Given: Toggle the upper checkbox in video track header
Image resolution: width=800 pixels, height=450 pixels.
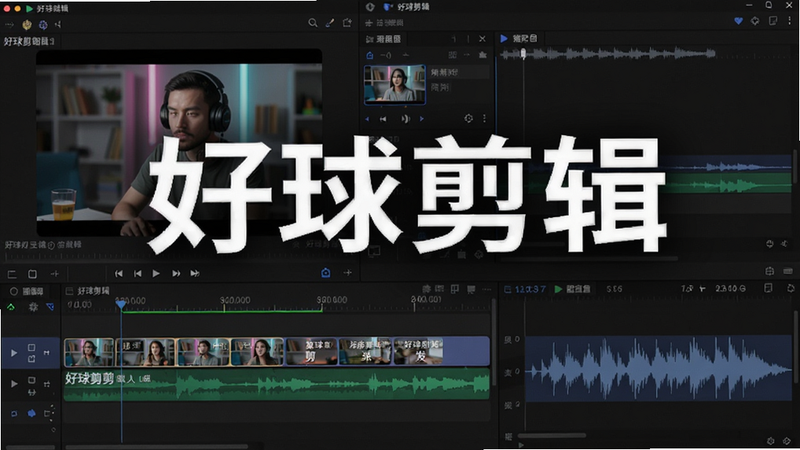Looking at the screenshot, I should tap(32, 347).
